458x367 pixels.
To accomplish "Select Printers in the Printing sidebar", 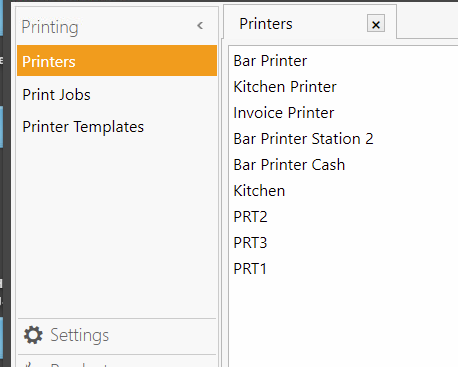I will point(117,61).
